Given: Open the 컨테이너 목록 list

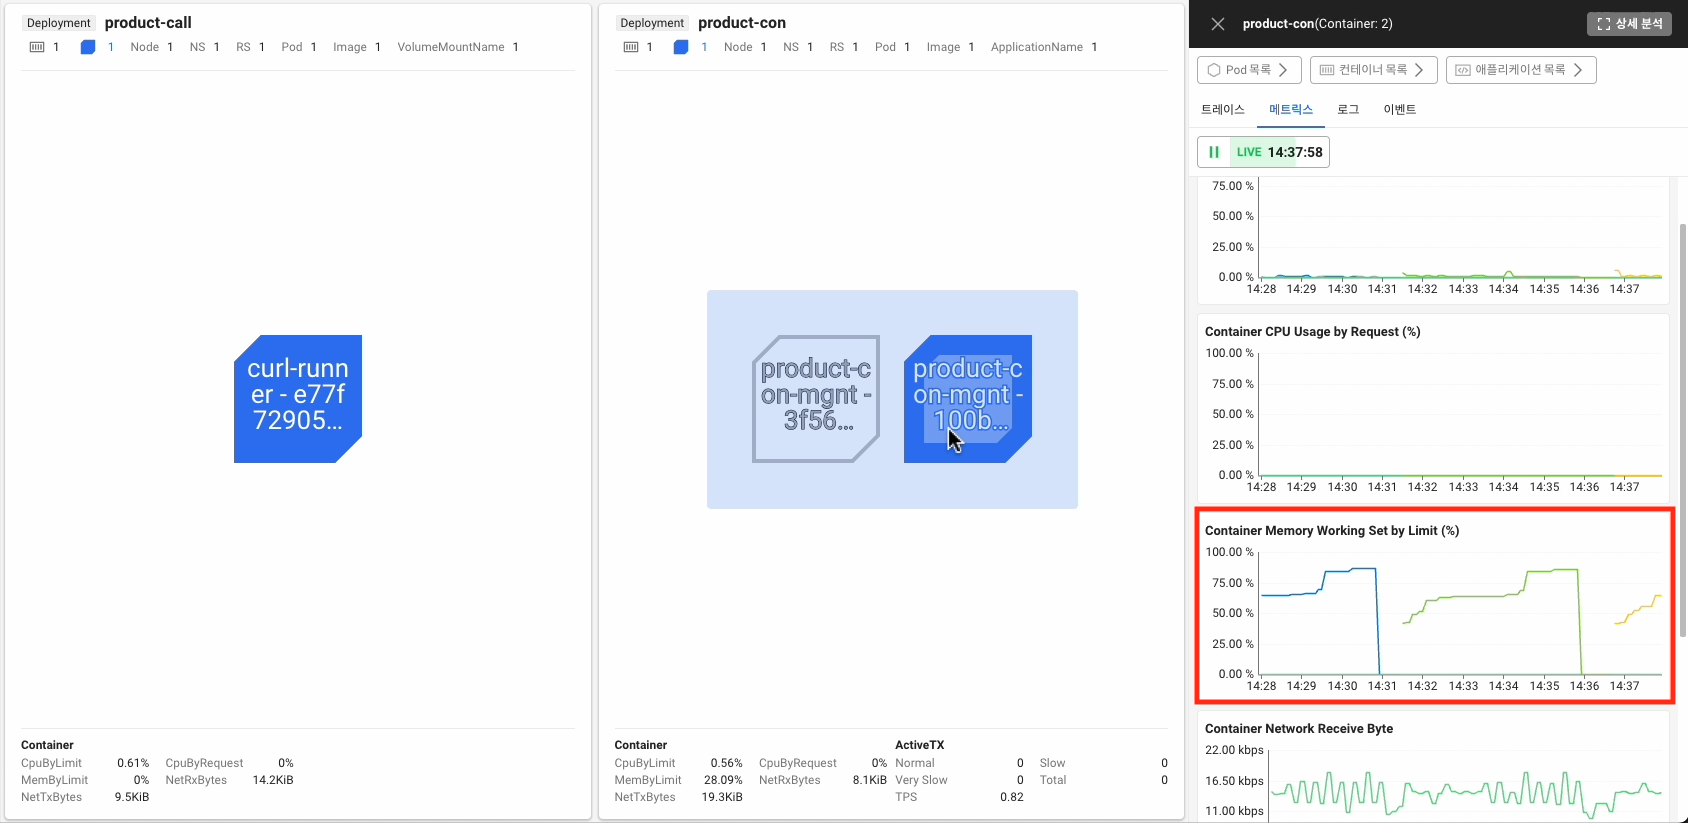Looking at the screenshot, I should click(1373, 70).
